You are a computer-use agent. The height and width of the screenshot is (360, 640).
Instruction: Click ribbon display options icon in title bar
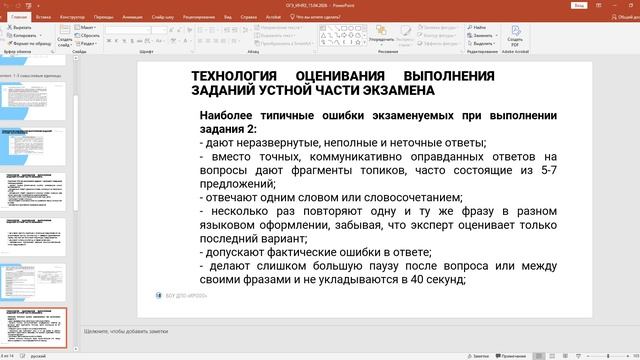pos(598,6)
